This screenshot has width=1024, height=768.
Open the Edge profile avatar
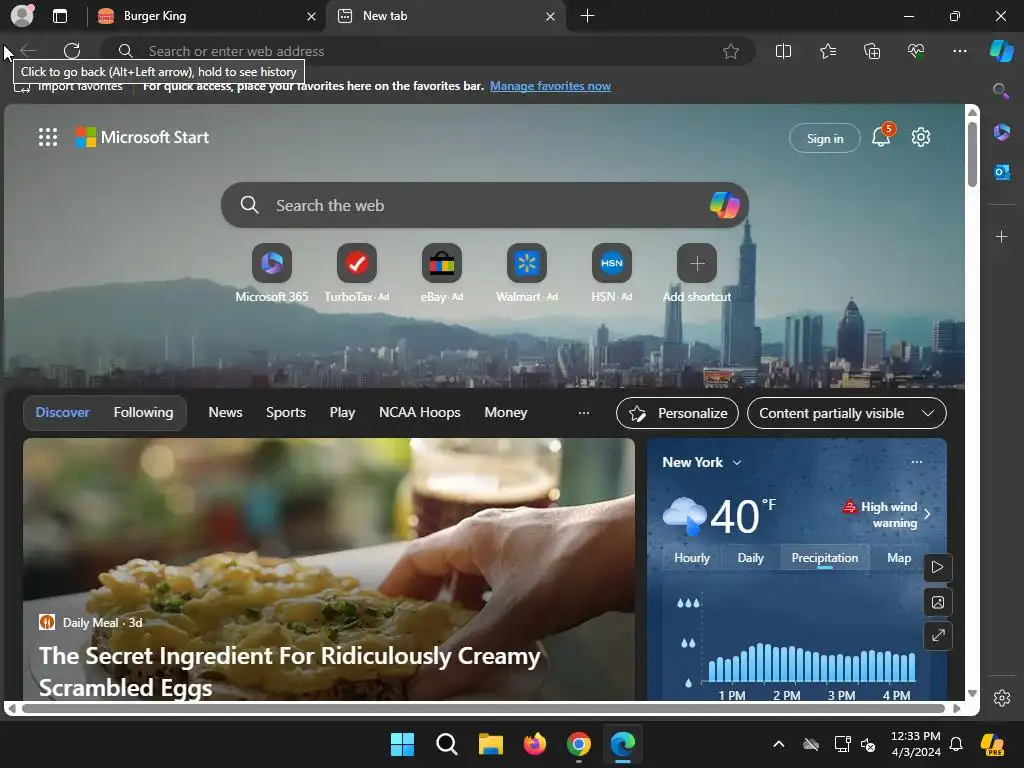coord(22,16)
